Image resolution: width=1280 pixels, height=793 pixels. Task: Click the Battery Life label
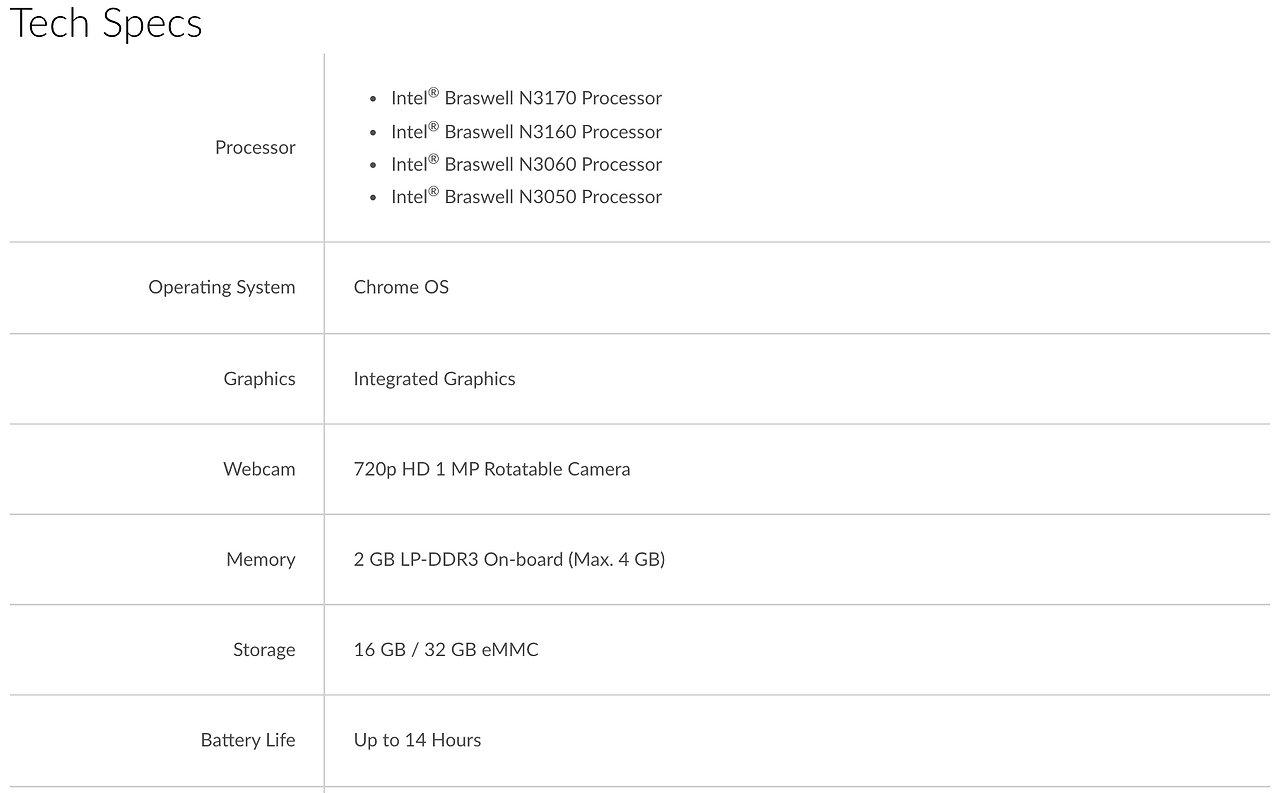pyautogui.click(x=248, y=740)
